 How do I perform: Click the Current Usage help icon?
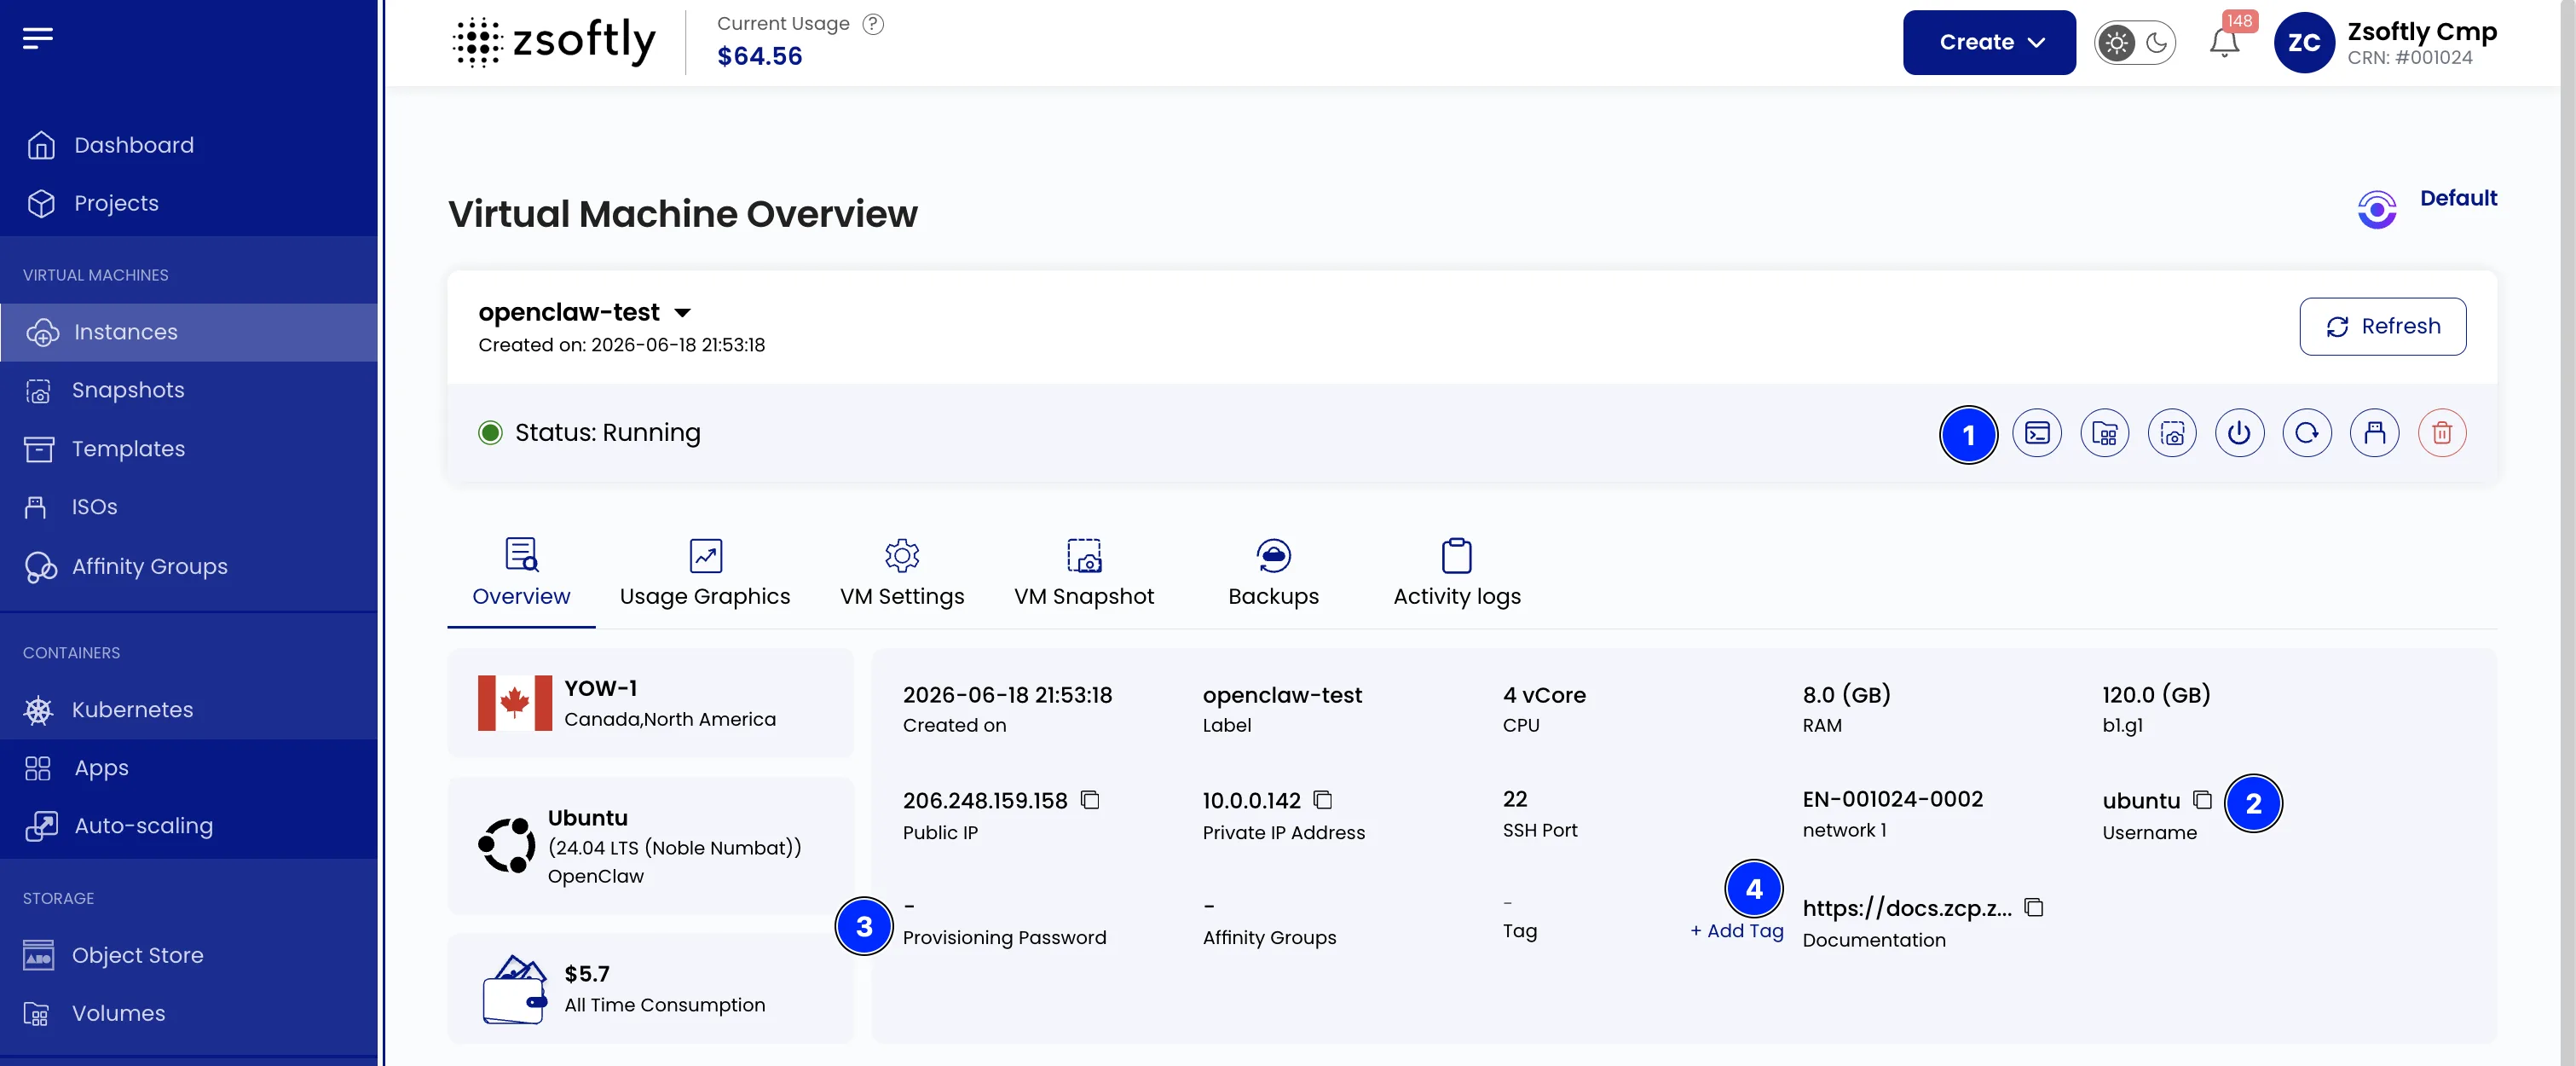873,24
